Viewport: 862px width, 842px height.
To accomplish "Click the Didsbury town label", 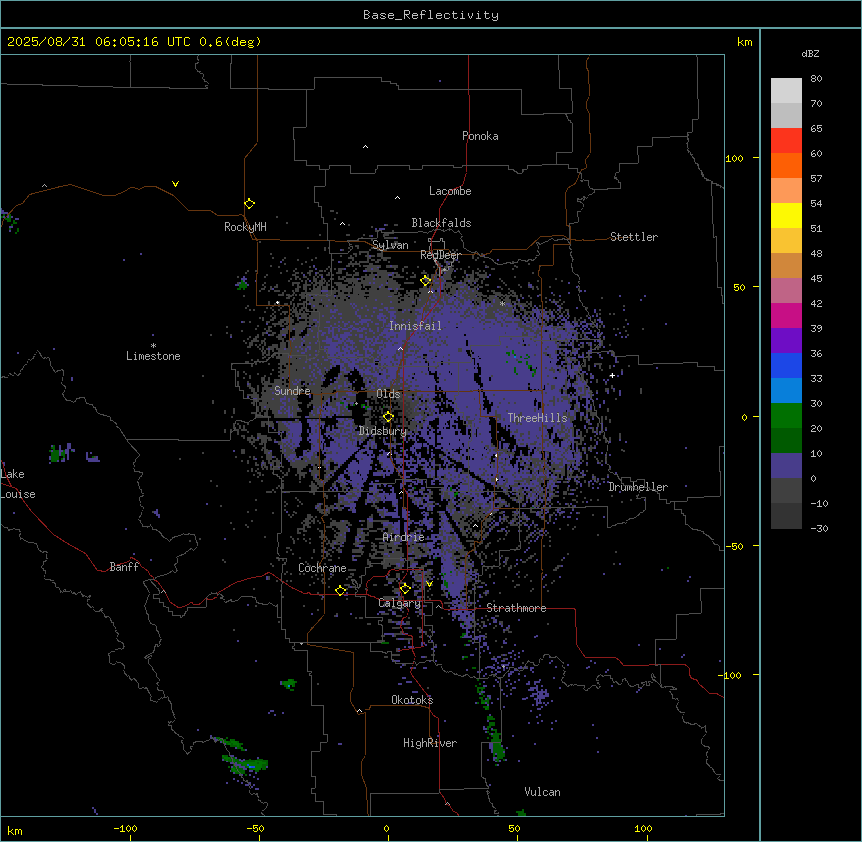I will 382,431.
